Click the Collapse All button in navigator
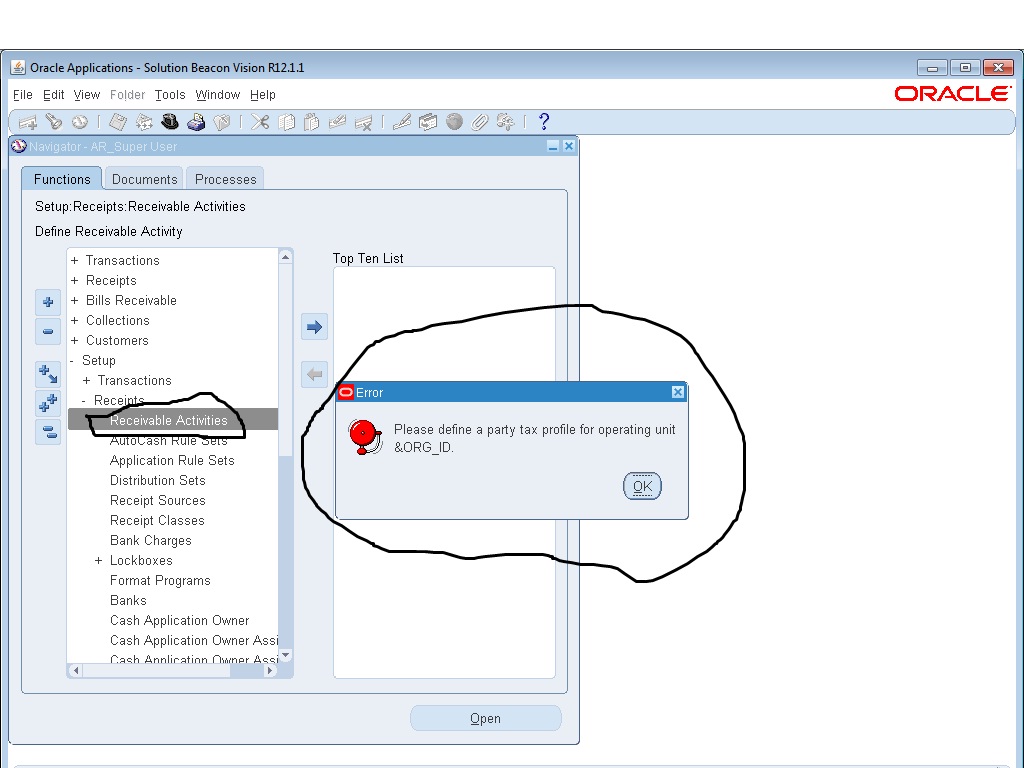 tap(47, 432)
